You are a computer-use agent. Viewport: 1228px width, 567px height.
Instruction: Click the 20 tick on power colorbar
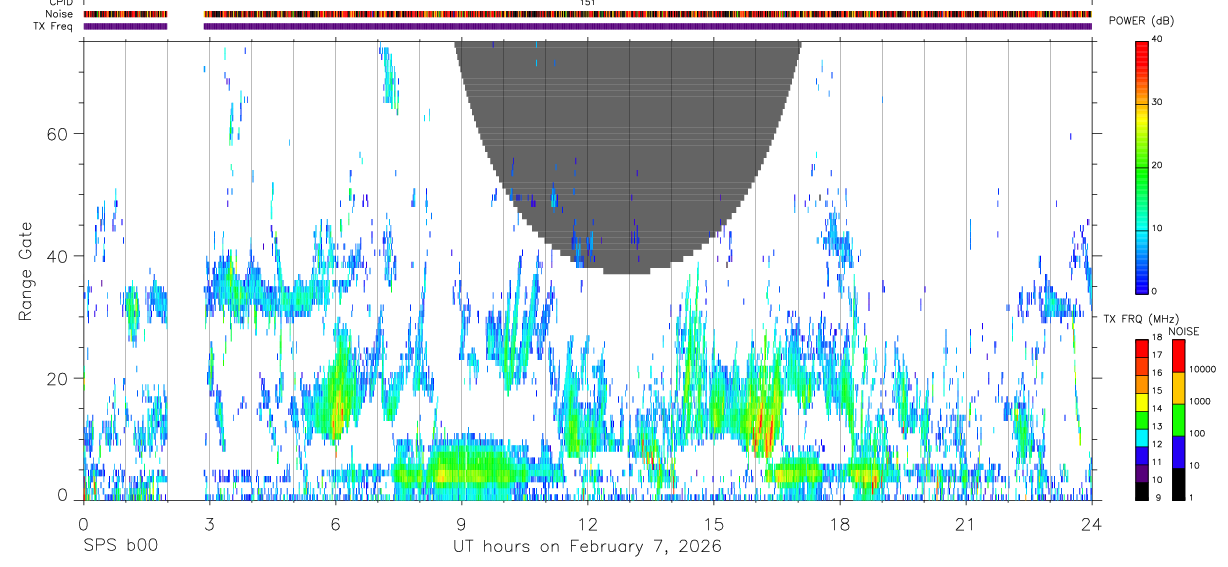pyautogui.click(x=1157, y=165)
